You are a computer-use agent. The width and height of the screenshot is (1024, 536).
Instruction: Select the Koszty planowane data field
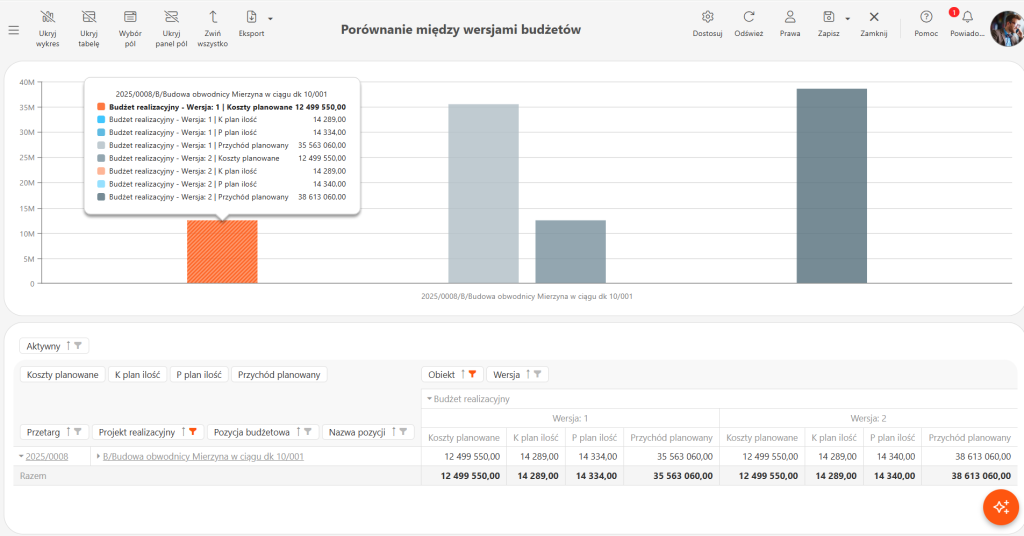click(63, 375)
